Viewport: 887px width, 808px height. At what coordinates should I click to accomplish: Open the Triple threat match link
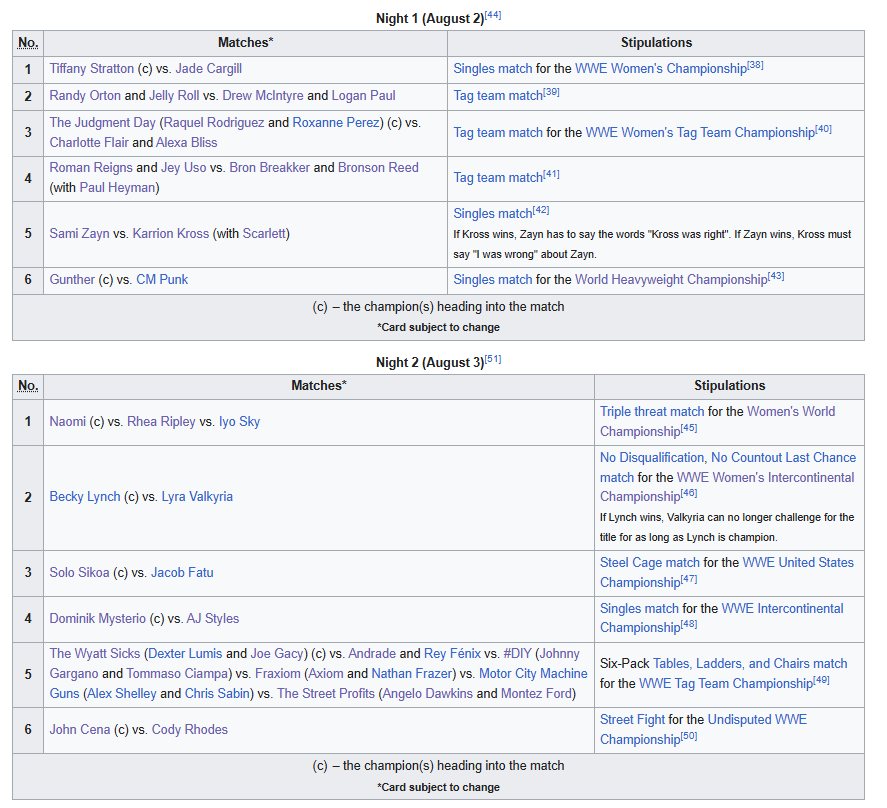pyautogui.click(x=652, y=412)
